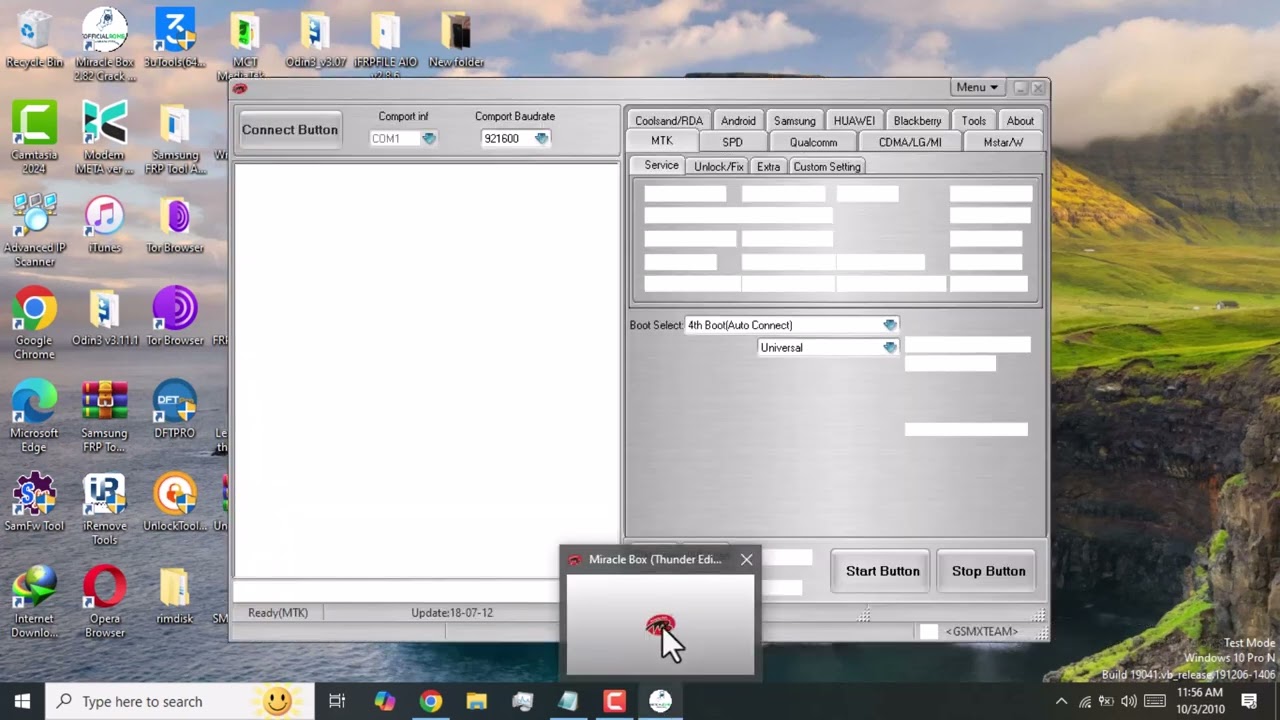Open the DFTPRO desktop icon
This screenshot has height=720, width=1280.
tap(175, 410)
